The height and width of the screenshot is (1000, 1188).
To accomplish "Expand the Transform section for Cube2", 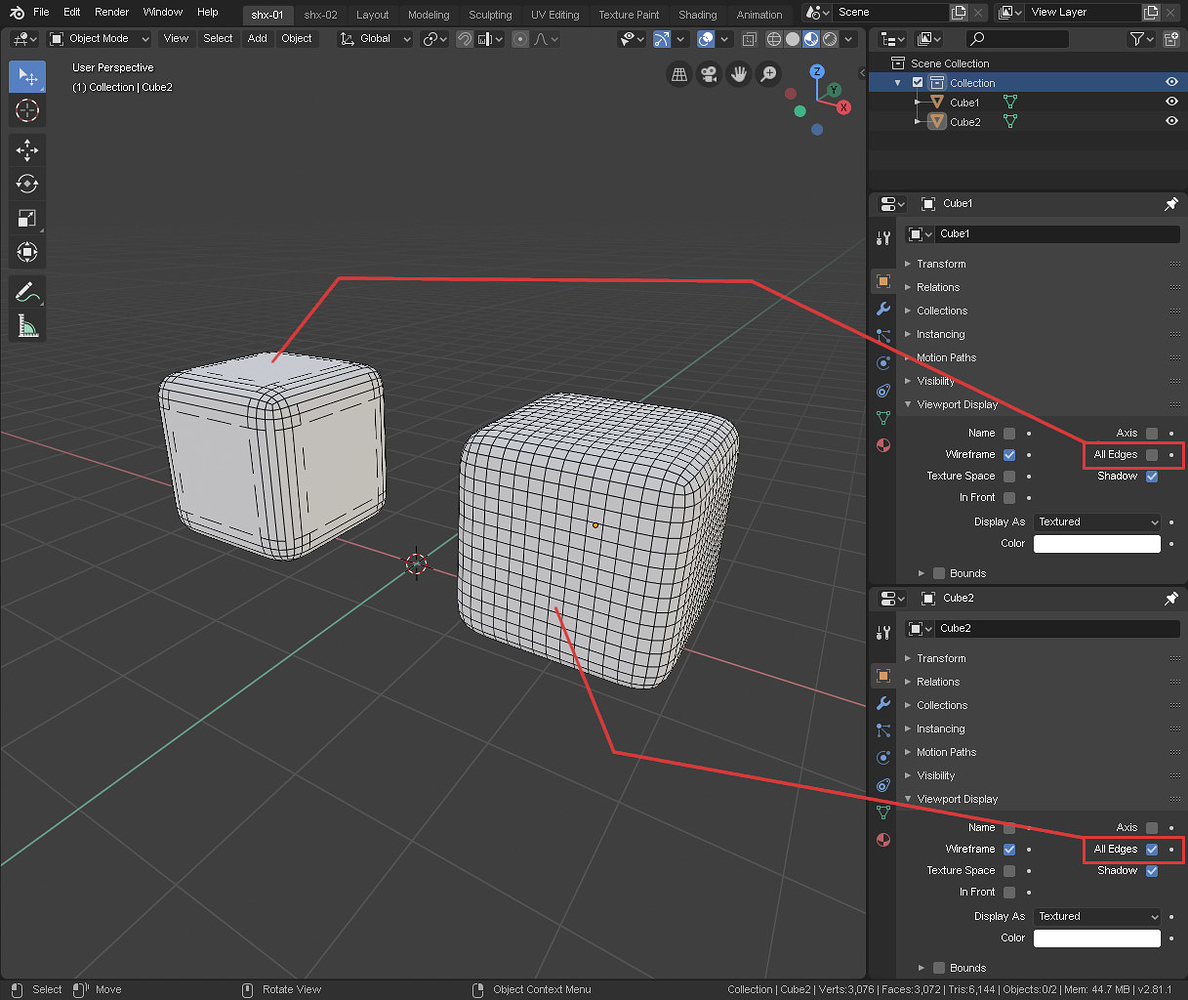I will click(x=941, y=658).
